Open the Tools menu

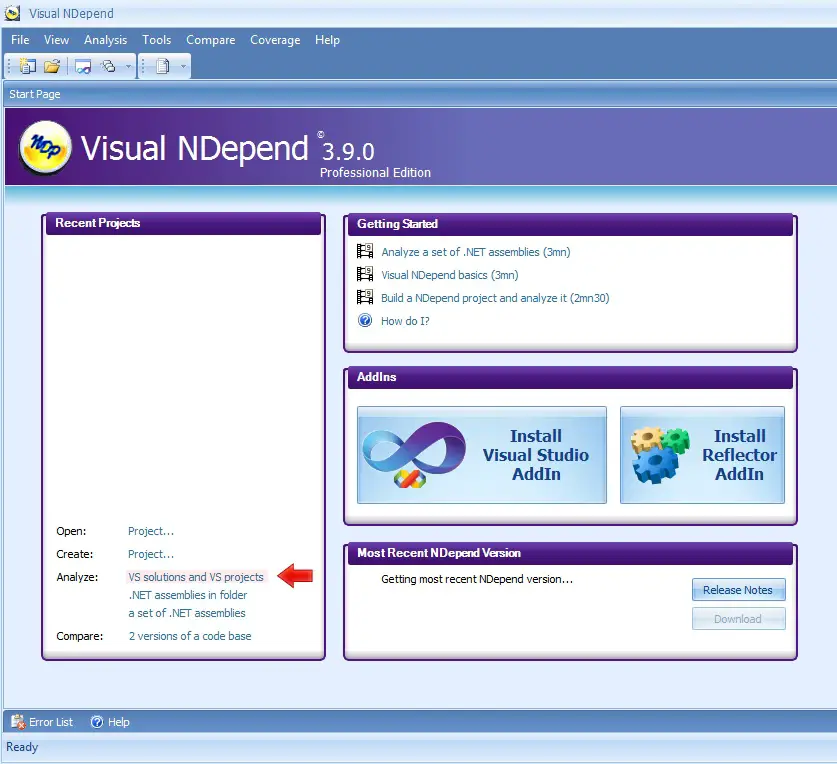156,40
